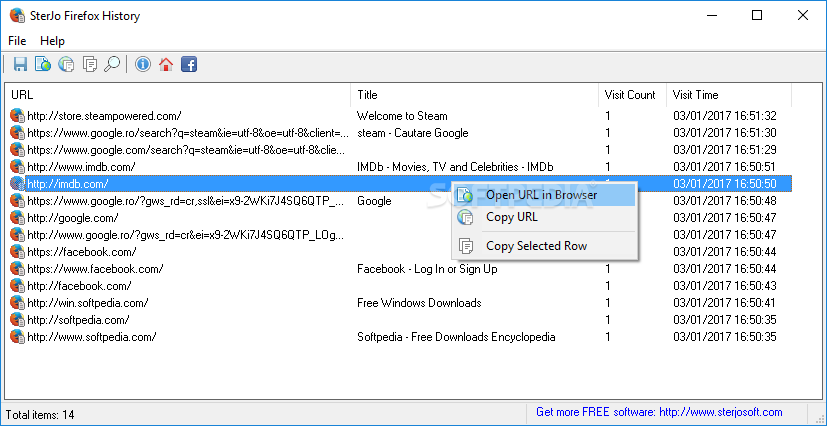827x426 pixels.
Task: Click IMDb - Movies, TV and Celebrities title
Action: (x=455, y=167)
